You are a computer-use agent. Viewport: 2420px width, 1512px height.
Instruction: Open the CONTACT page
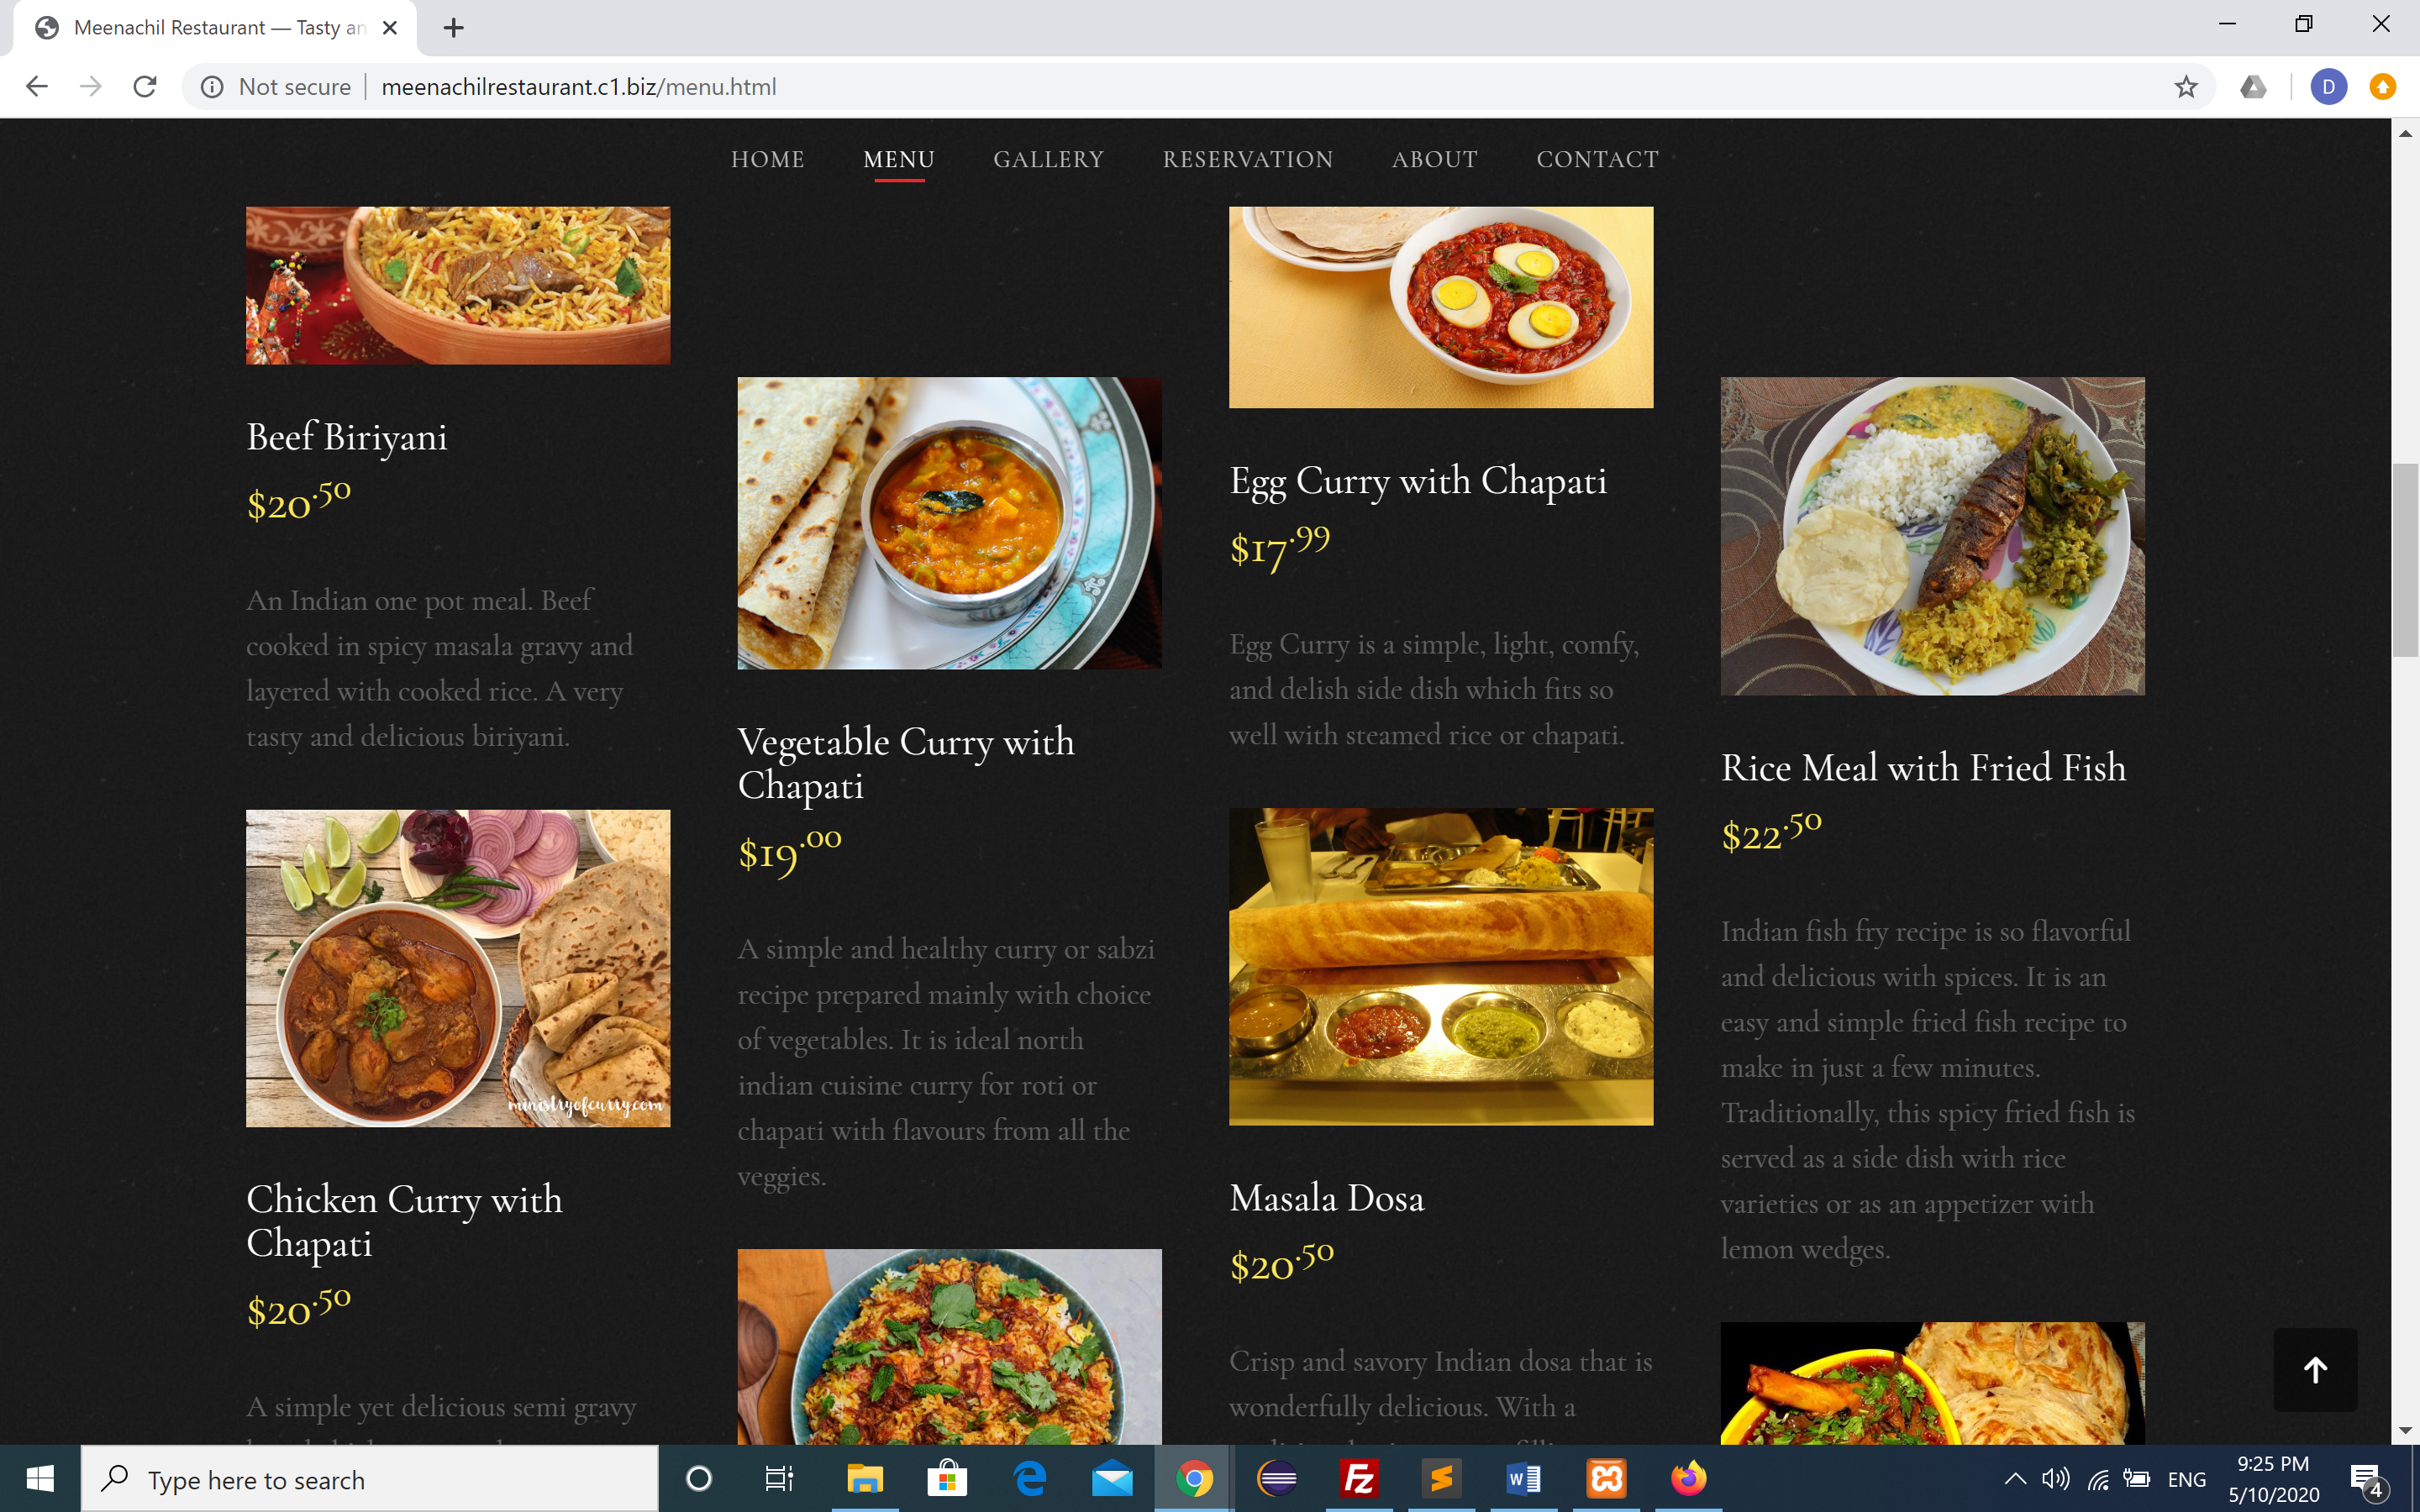point(1597,159)
